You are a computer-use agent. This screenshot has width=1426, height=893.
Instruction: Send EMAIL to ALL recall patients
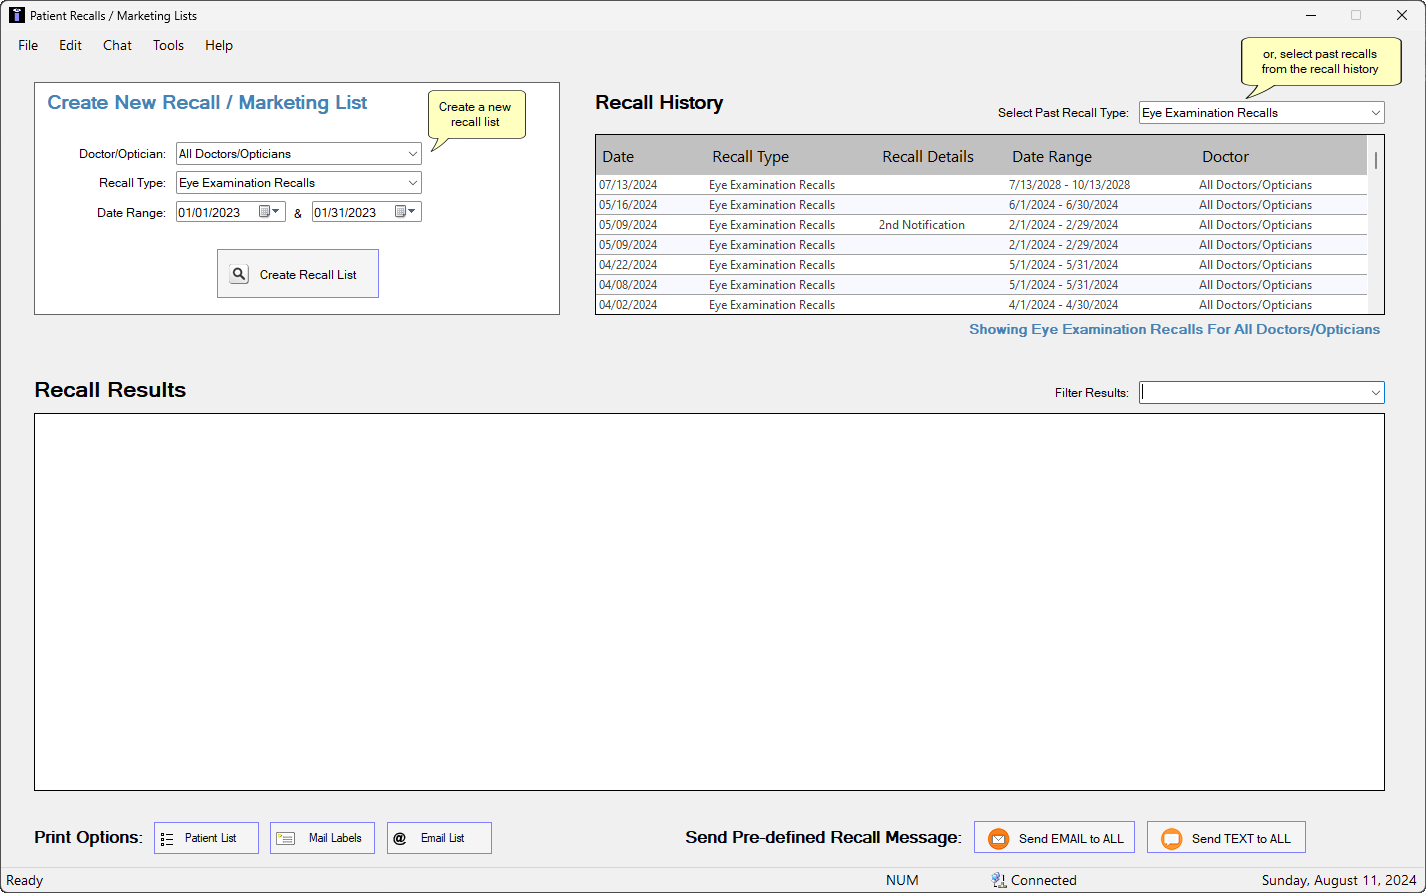tap(1054, 838)
